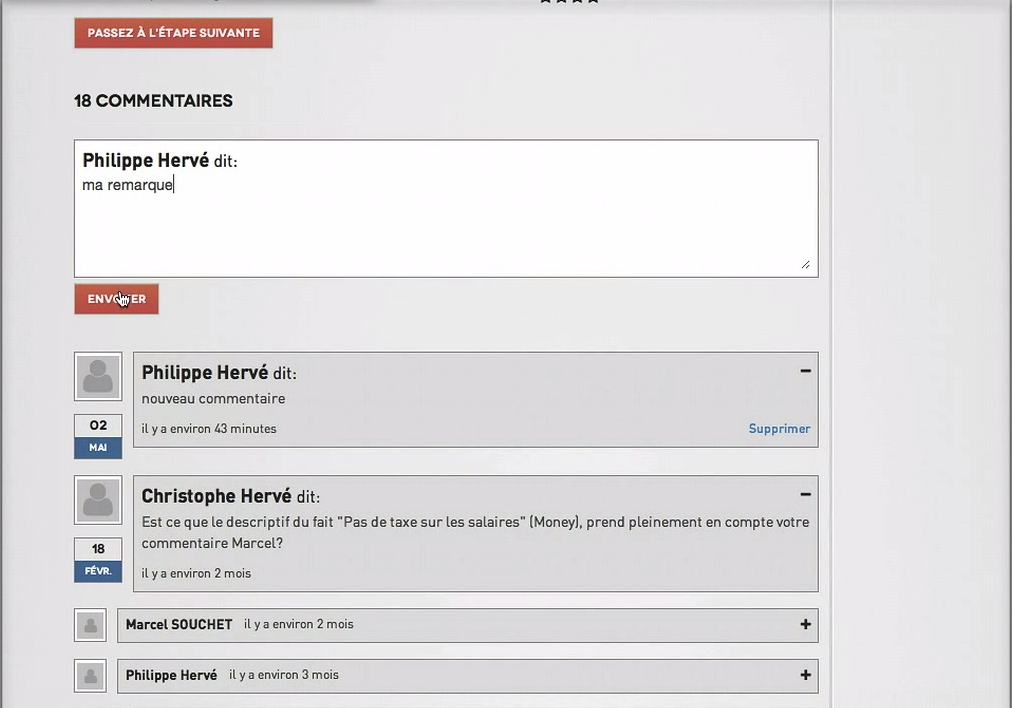Click Christophe's comment text about 'Pas de taxe sur les salaires'
Screen dimensions: 1012x708
(x=475, y=532)
